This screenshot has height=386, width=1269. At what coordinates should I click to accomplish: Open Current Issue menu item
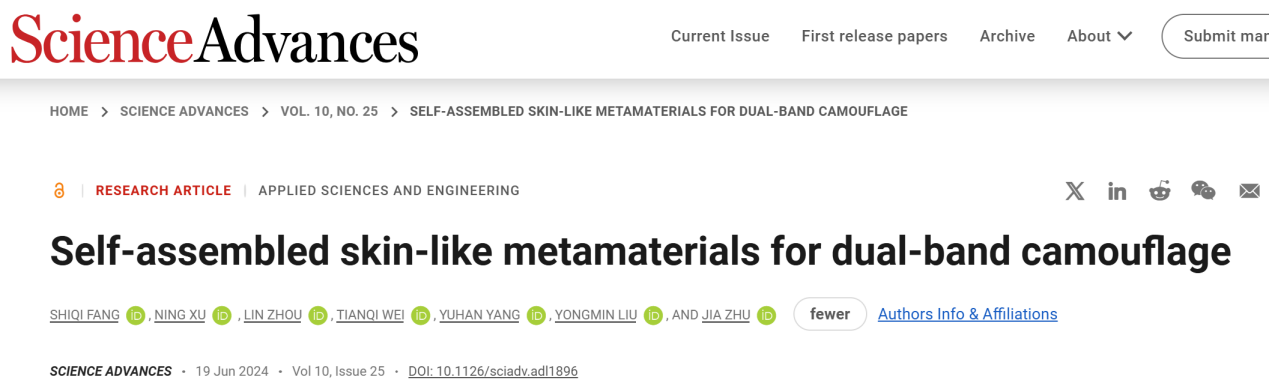(x=720, y=36)
